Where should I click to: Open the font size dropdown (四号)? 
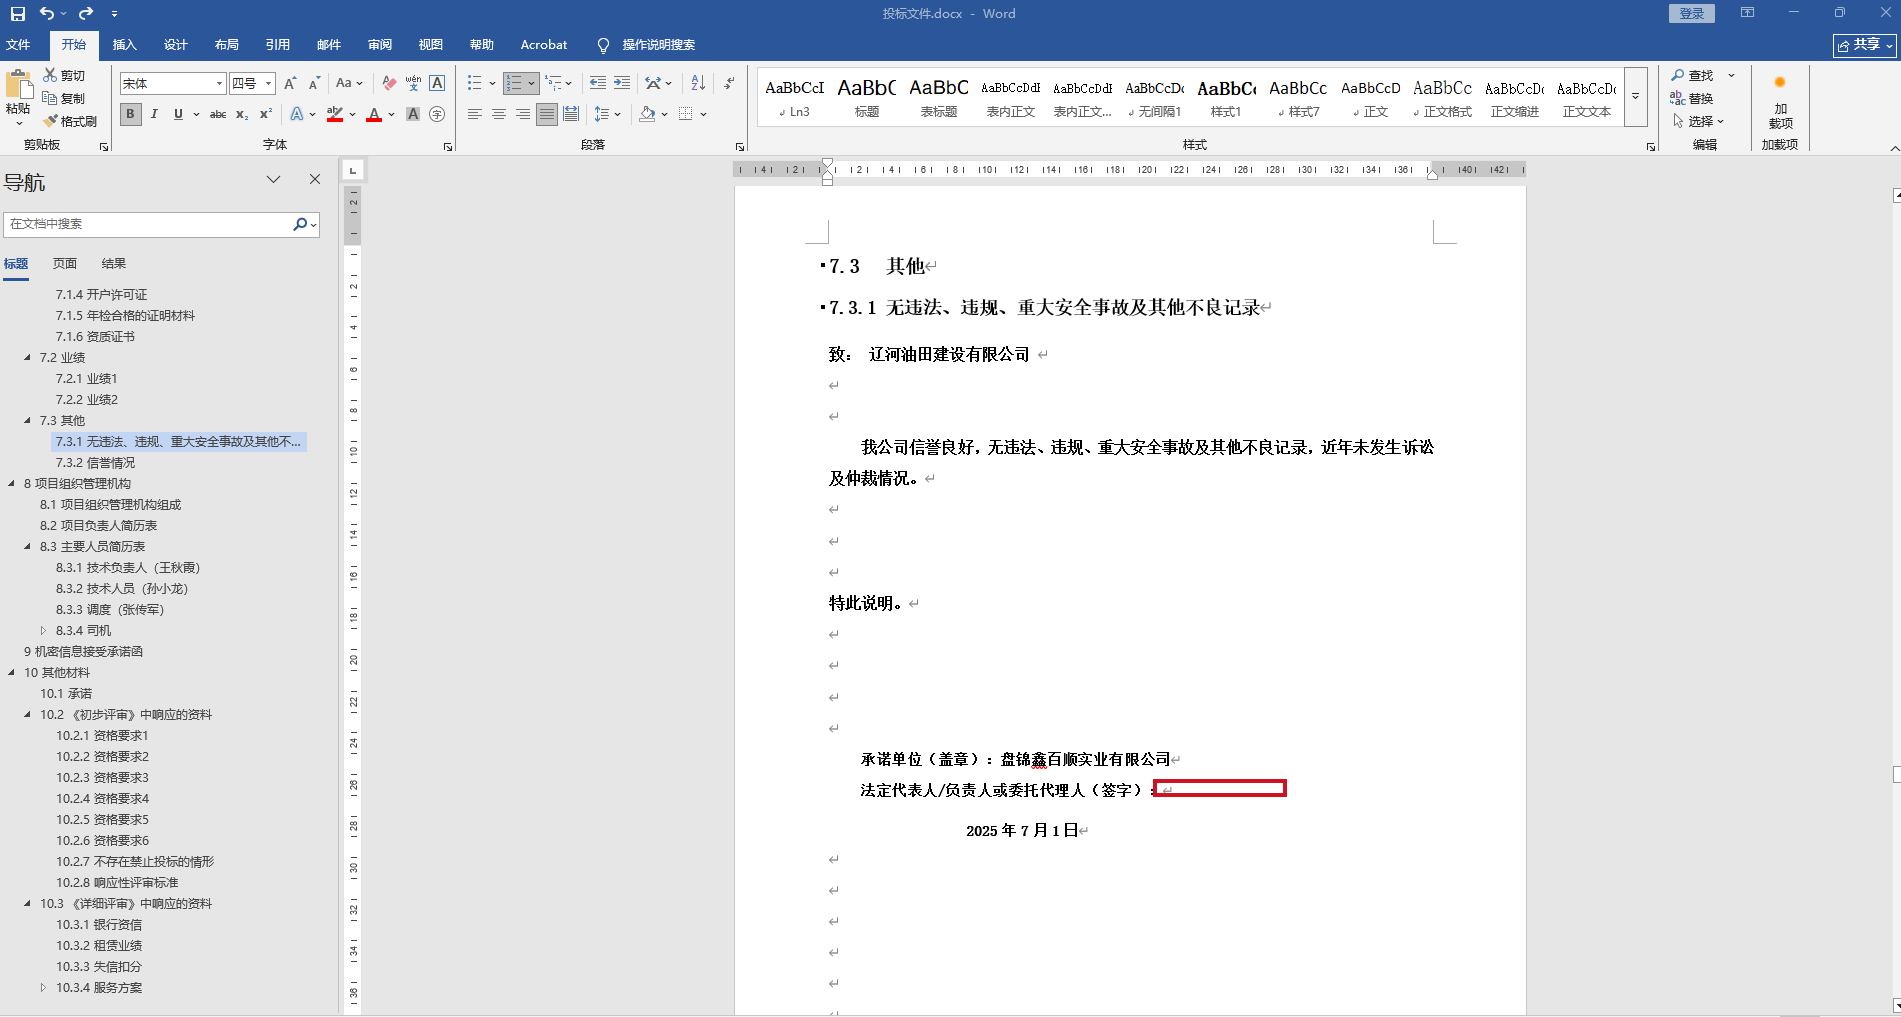[x=268, y=83]
